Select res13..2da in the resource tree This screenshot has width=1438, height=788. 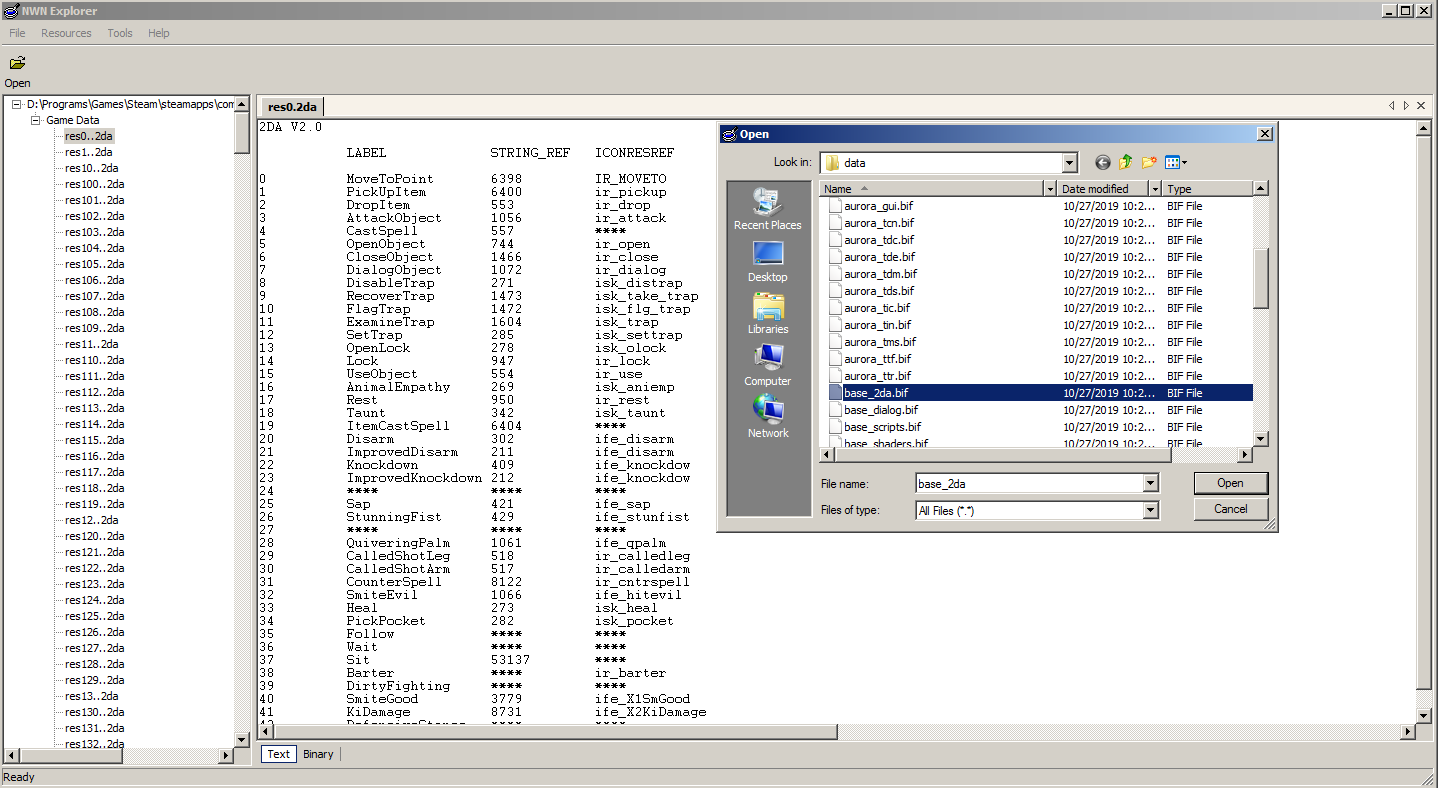(91, 696)
